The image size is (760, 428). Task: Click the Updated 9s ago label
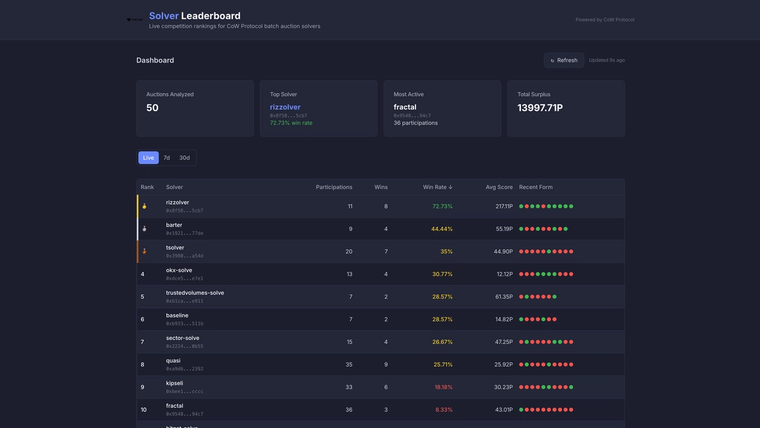(606, 60)
